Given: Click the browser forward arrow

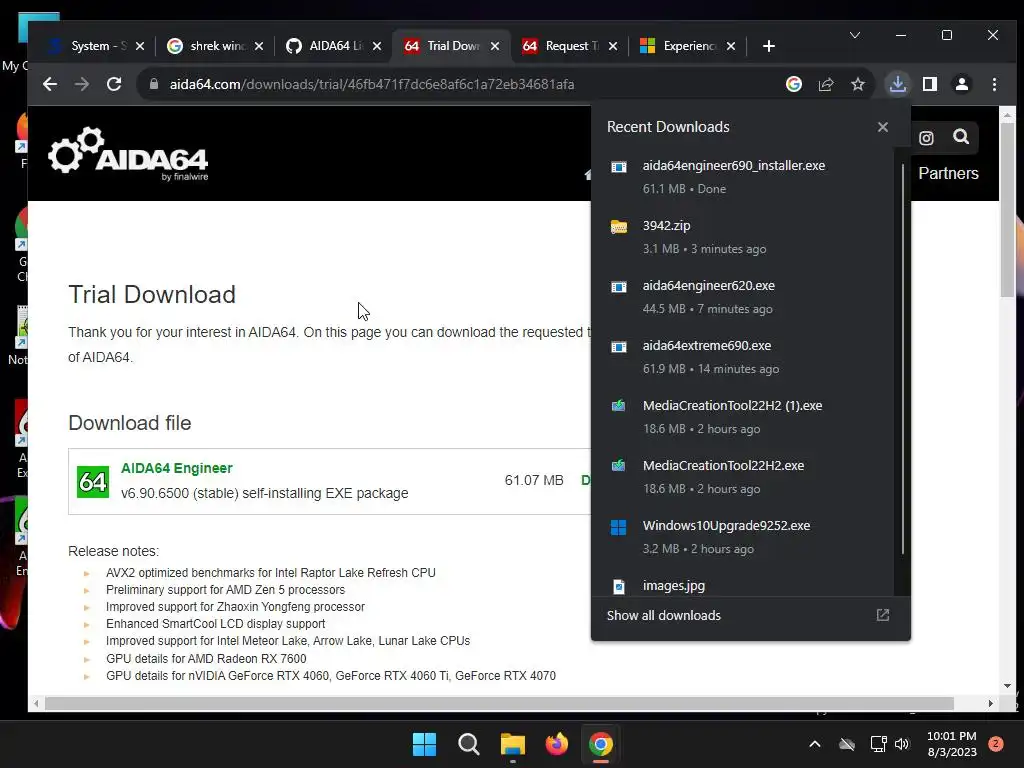Looking at the screenshot, I should coord(82,84).
